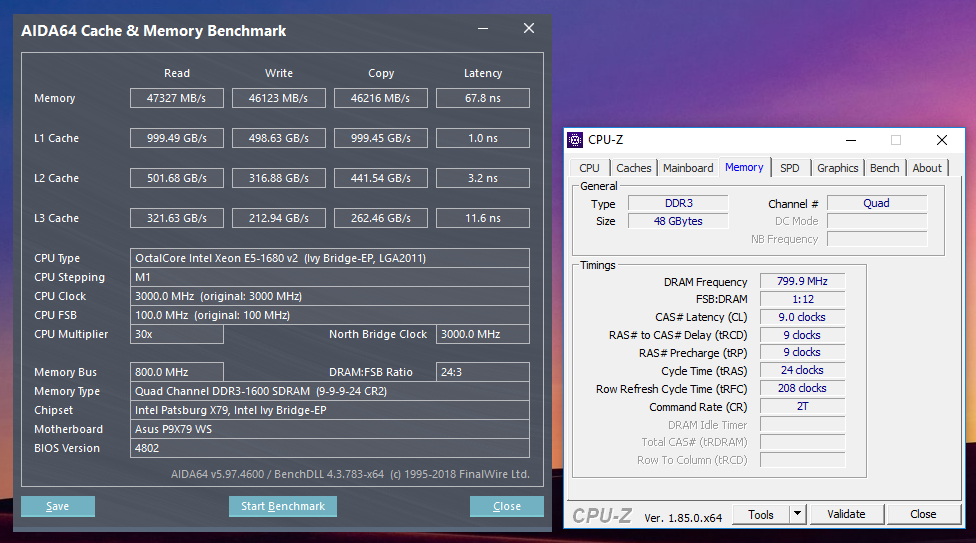Click Cycle Time tRAS value 24 clocks

click(x=802, y=371)
